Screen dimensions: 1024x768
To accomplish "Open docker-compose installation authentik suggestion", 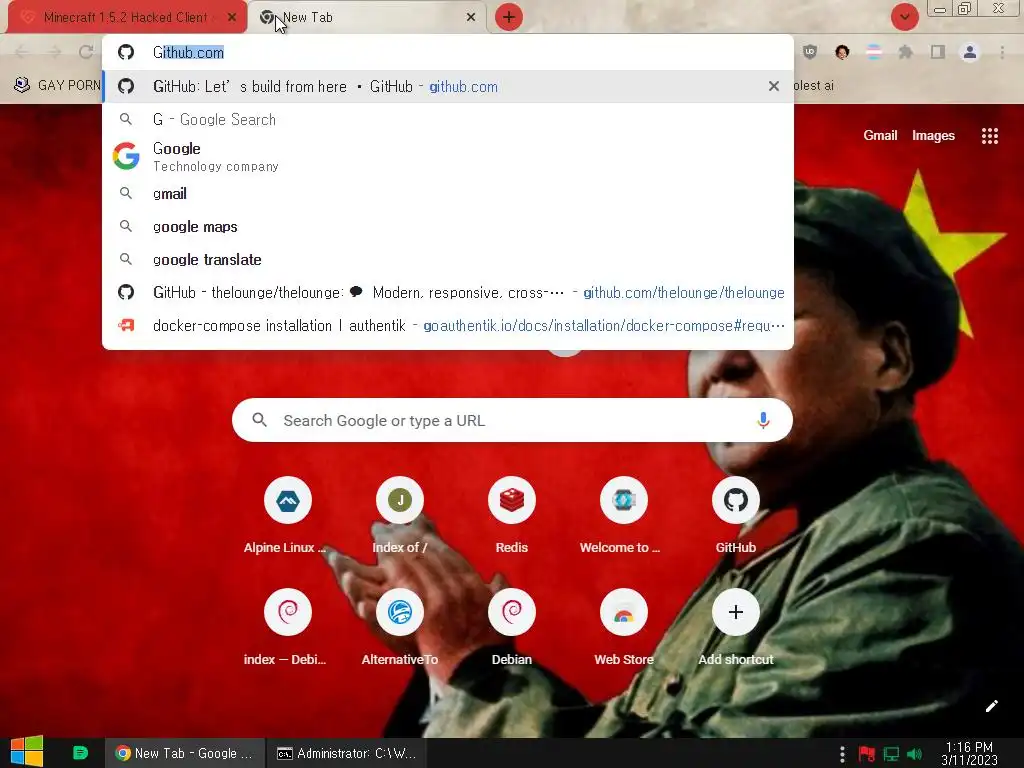I will 448,325.
